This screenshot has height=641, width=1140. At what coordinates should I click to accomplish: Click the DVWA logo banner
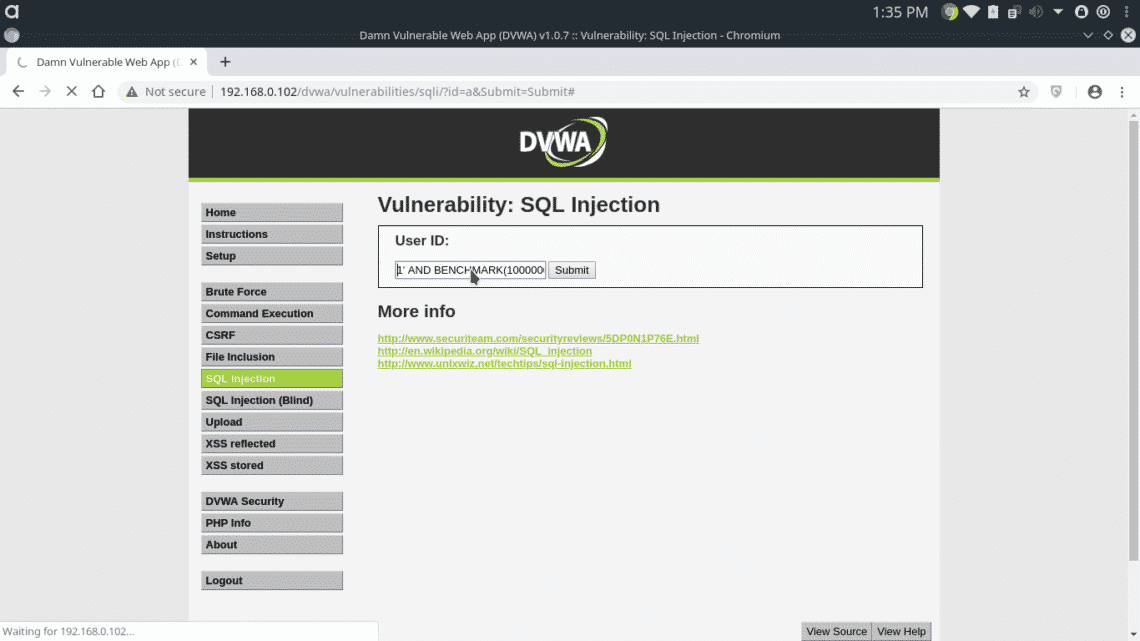tap(563, 142)
